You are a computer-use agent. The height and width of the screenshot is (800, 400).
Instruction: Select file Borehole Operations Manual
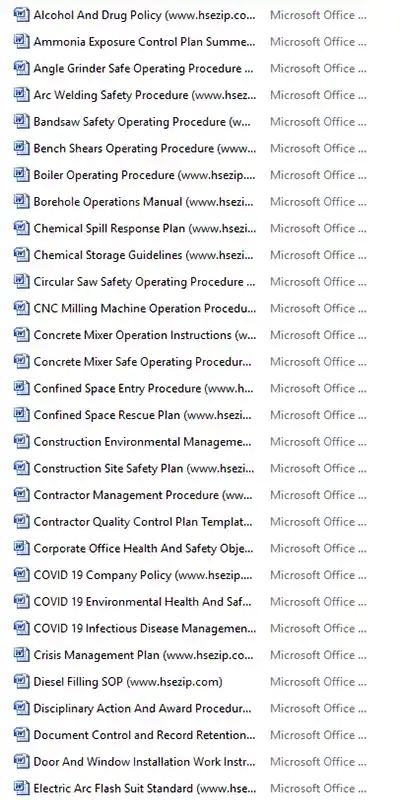pos(144,202)
